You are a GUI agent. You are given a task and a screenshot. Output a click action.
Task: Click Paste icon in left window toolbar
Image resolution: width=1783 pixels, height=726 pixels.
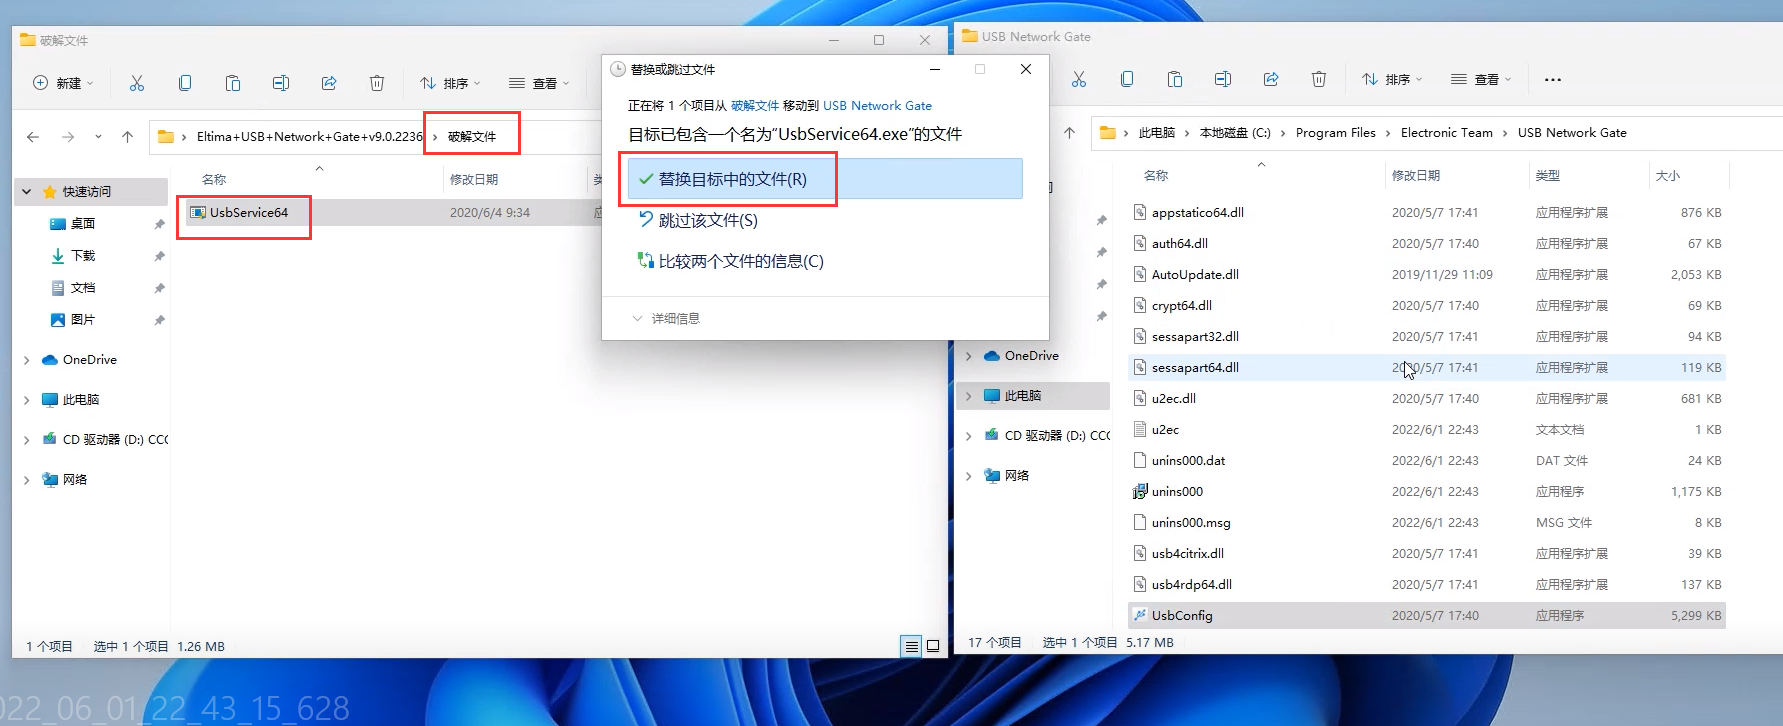tap(233, 83)
